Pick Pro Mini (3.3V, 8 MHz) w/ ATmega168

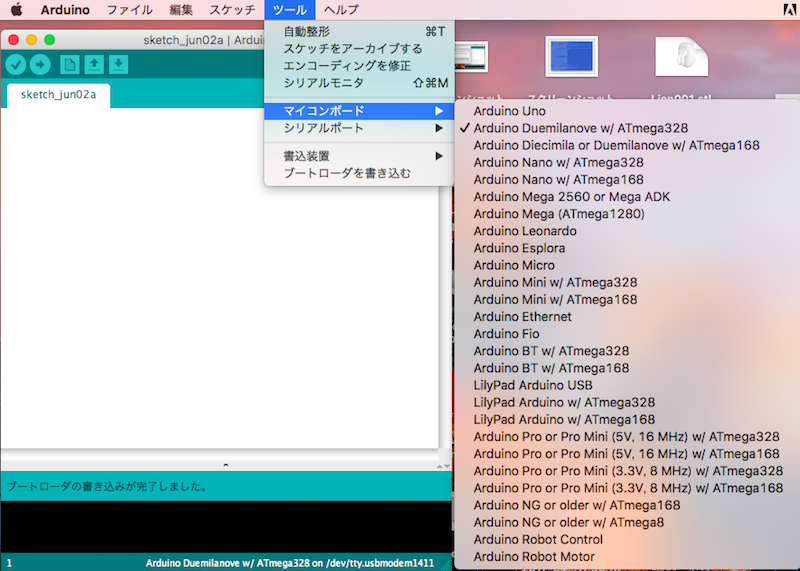(x=627, y=488)
